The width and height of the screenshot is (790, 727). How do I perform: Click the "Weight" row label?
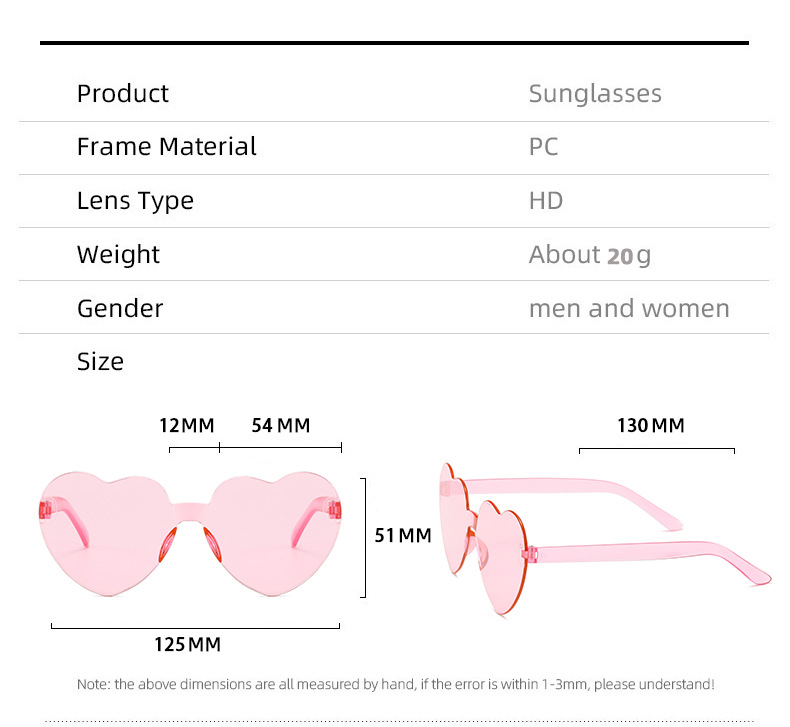click(x=118, y=255)
